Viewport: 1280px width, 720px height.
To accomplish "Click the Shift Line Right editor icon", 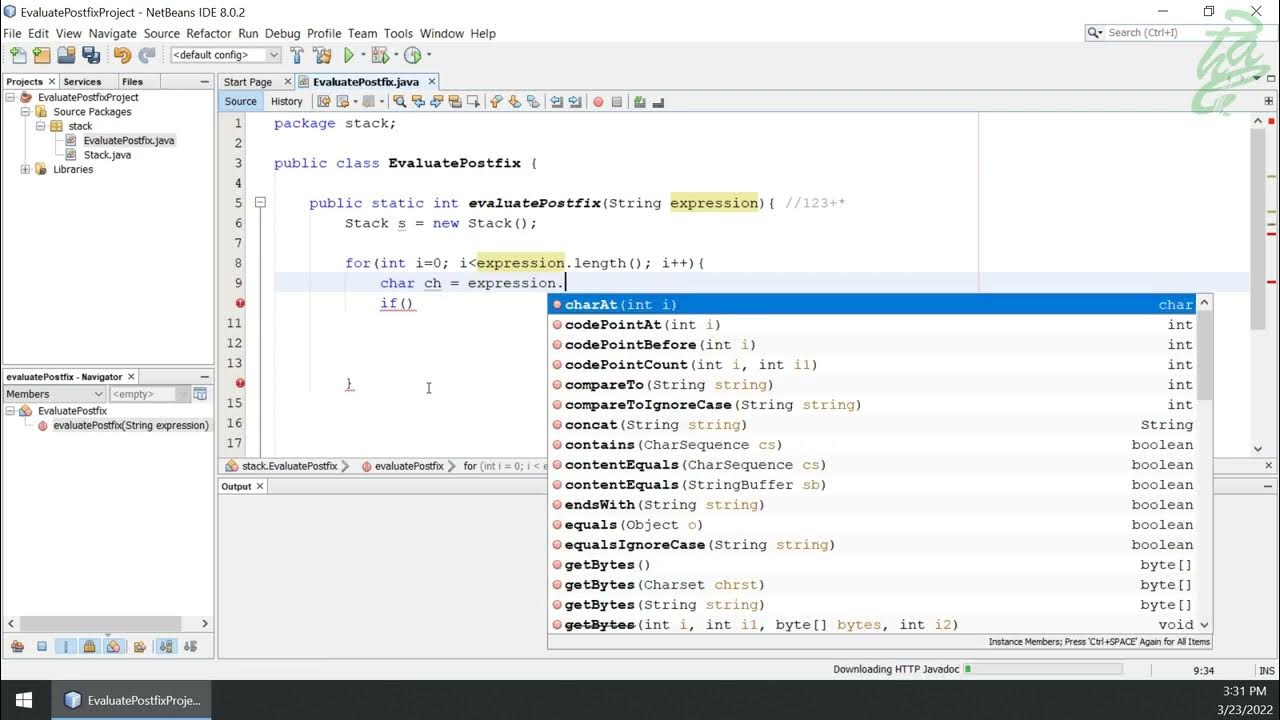I will click(575, 101).
